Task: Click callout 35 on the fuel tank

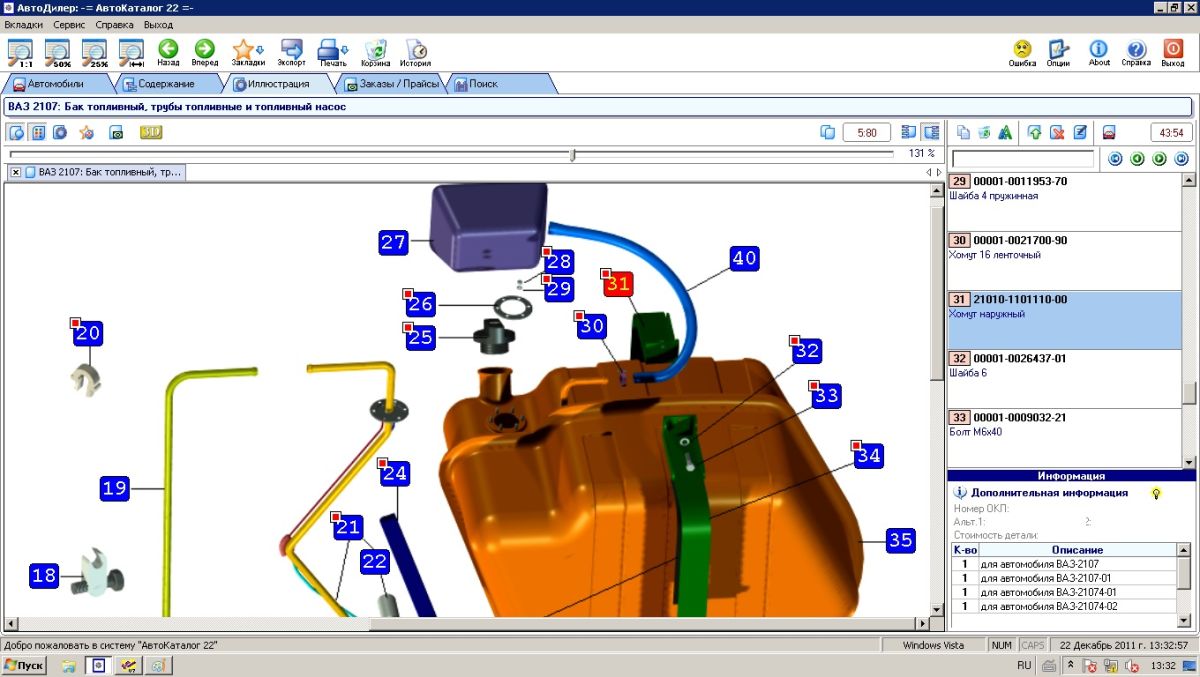Action: 901,540
